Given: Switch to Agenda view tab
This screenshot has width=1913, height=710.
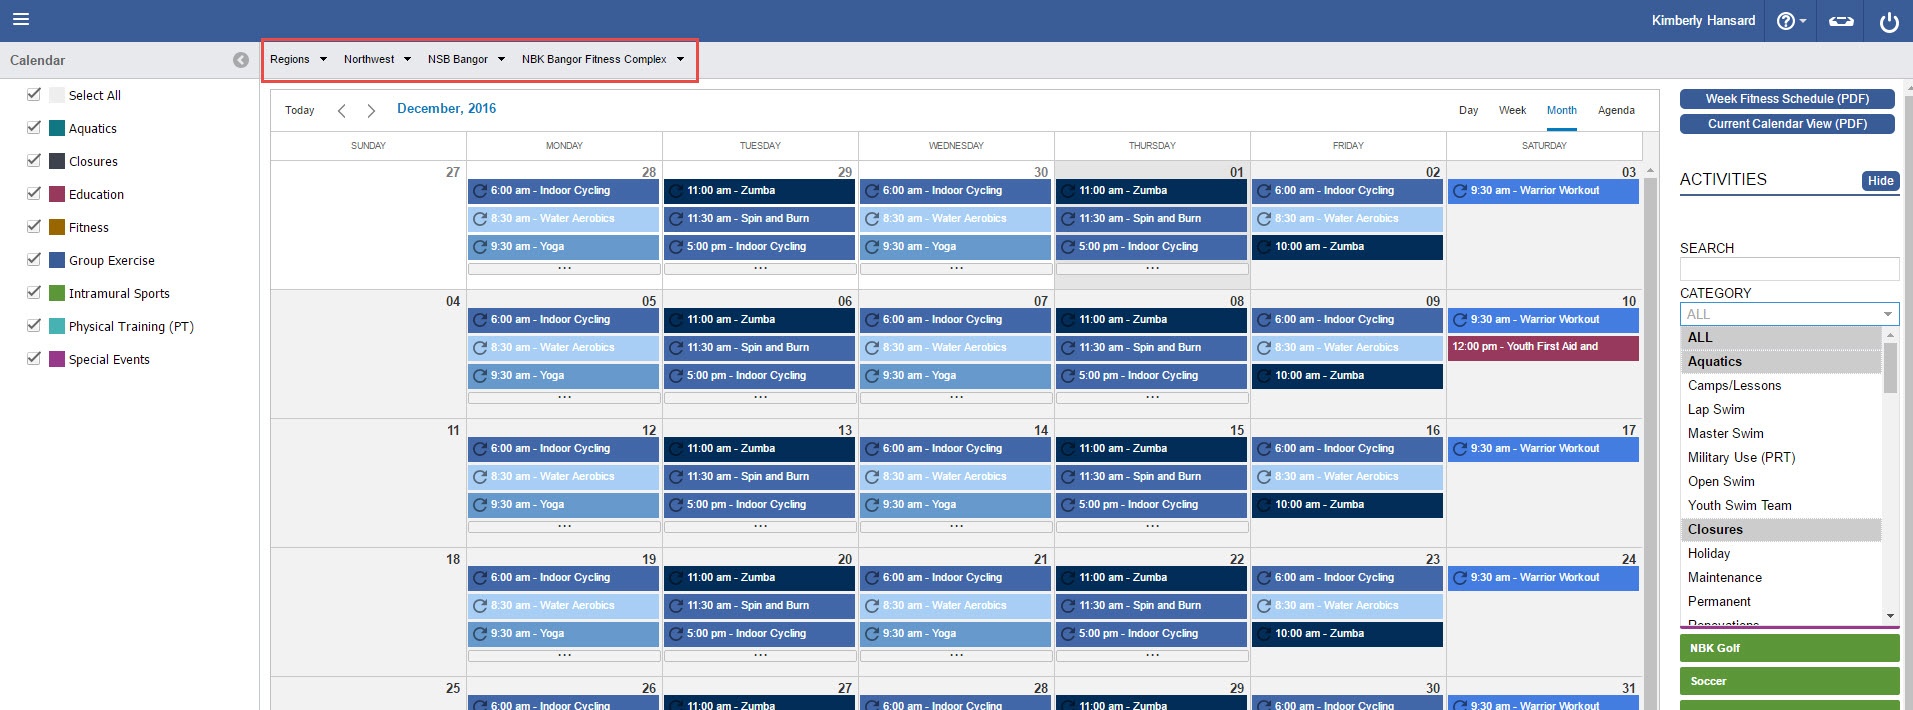Looking at the screenshot, I should coord(1616,110).
